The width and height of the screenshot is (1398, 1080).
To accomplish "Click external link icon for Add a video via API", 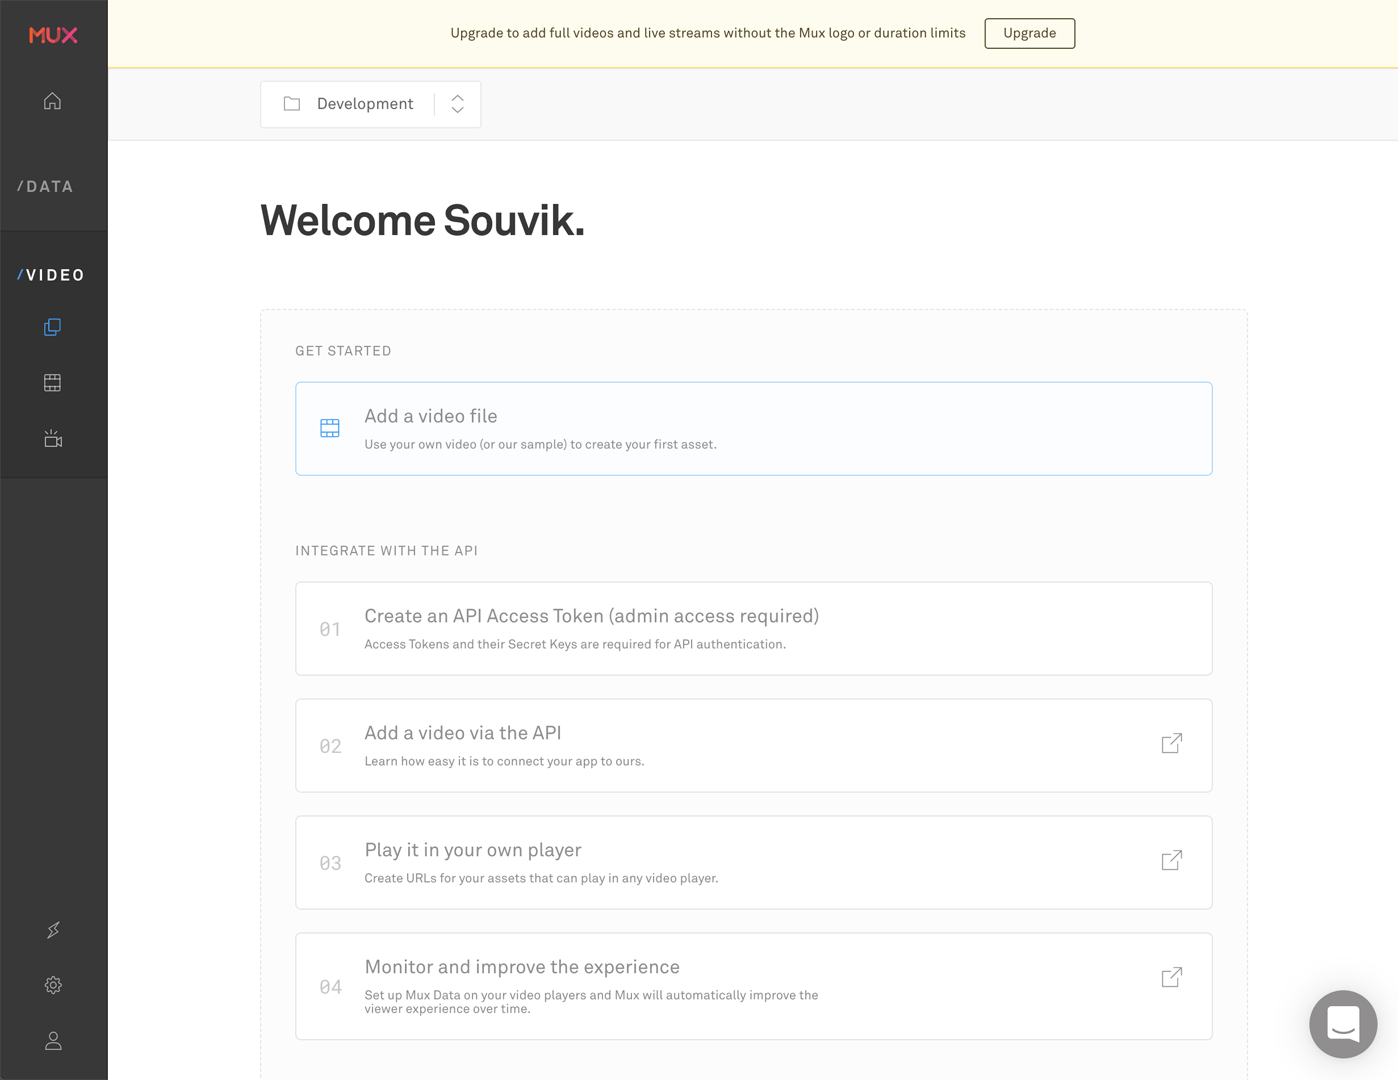I will [1172, 743].
